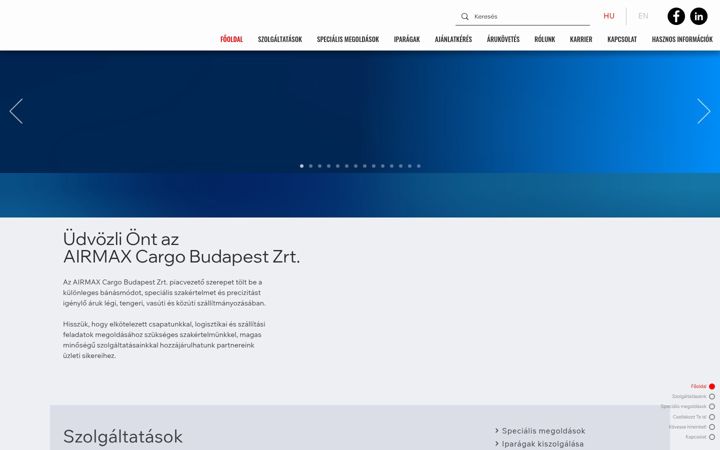Switch language to EN

pos(643,16)
